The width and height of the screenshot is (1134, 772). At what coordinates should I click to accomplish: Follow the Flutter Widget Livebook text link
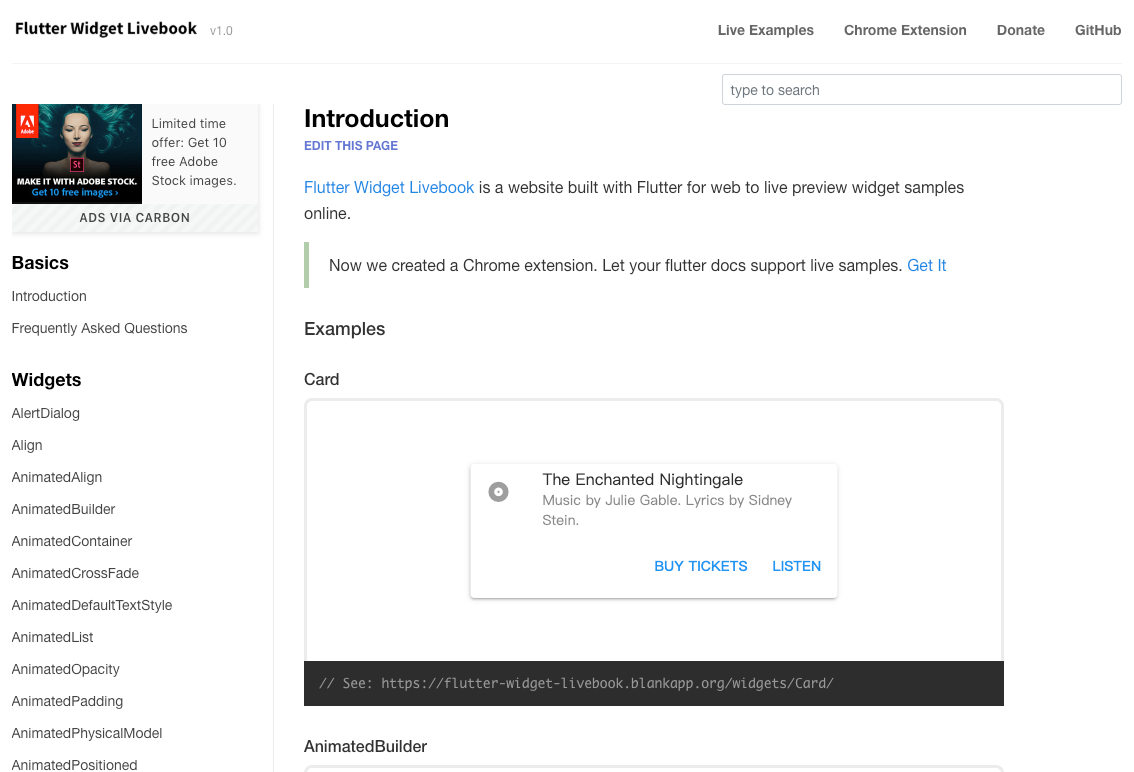pyautogui.click(x=389, y=187)
